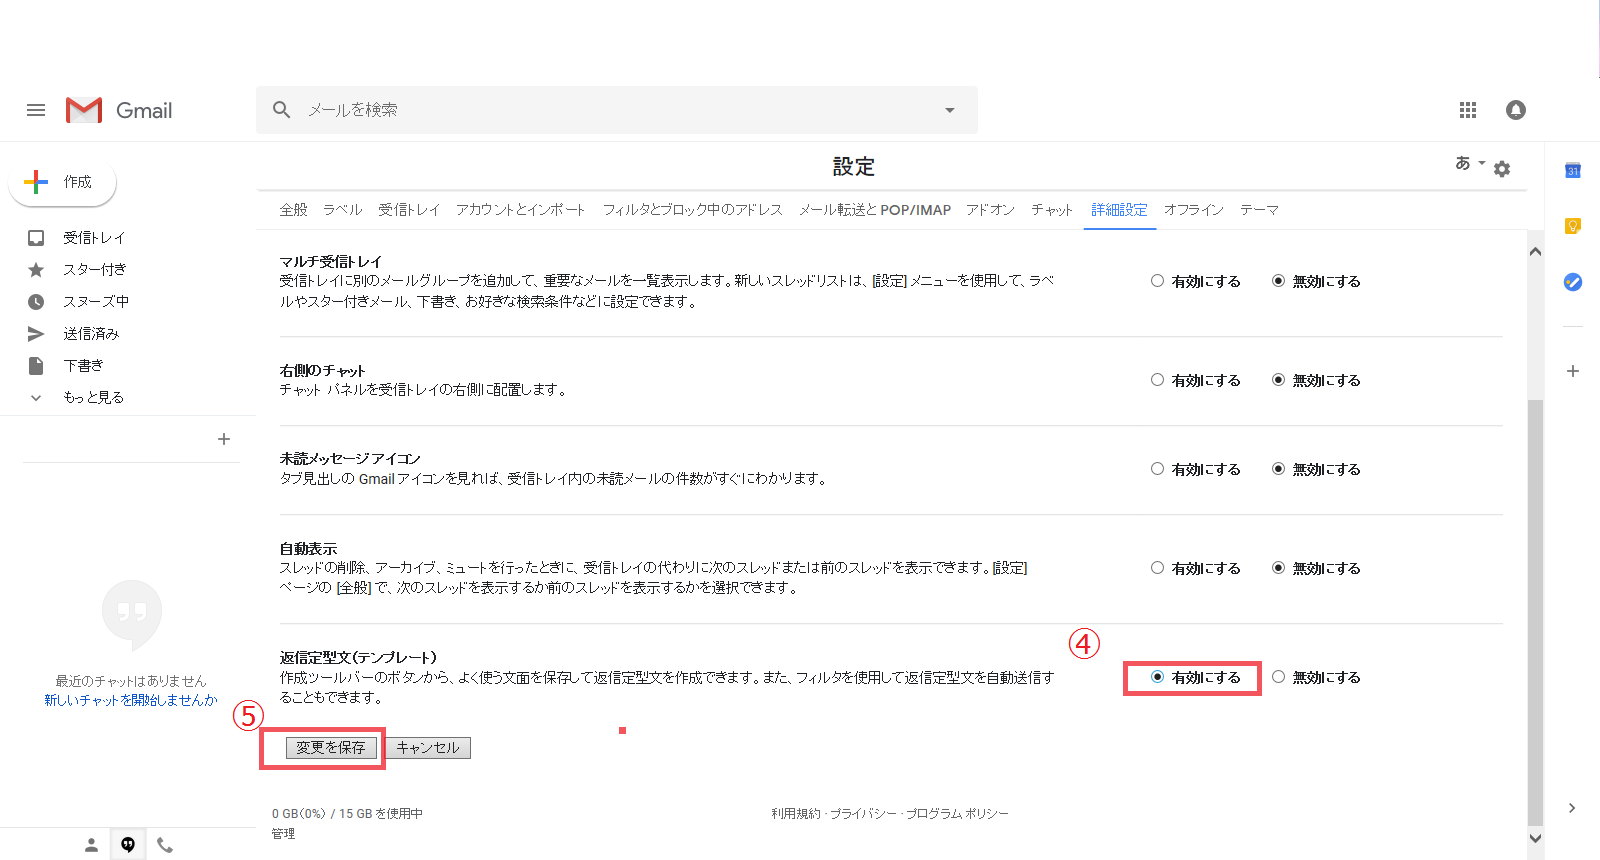Viewport: 1600px width, 860px height.
Task: Open Google Tasks side panel icon
Action: coord(1573,282)
